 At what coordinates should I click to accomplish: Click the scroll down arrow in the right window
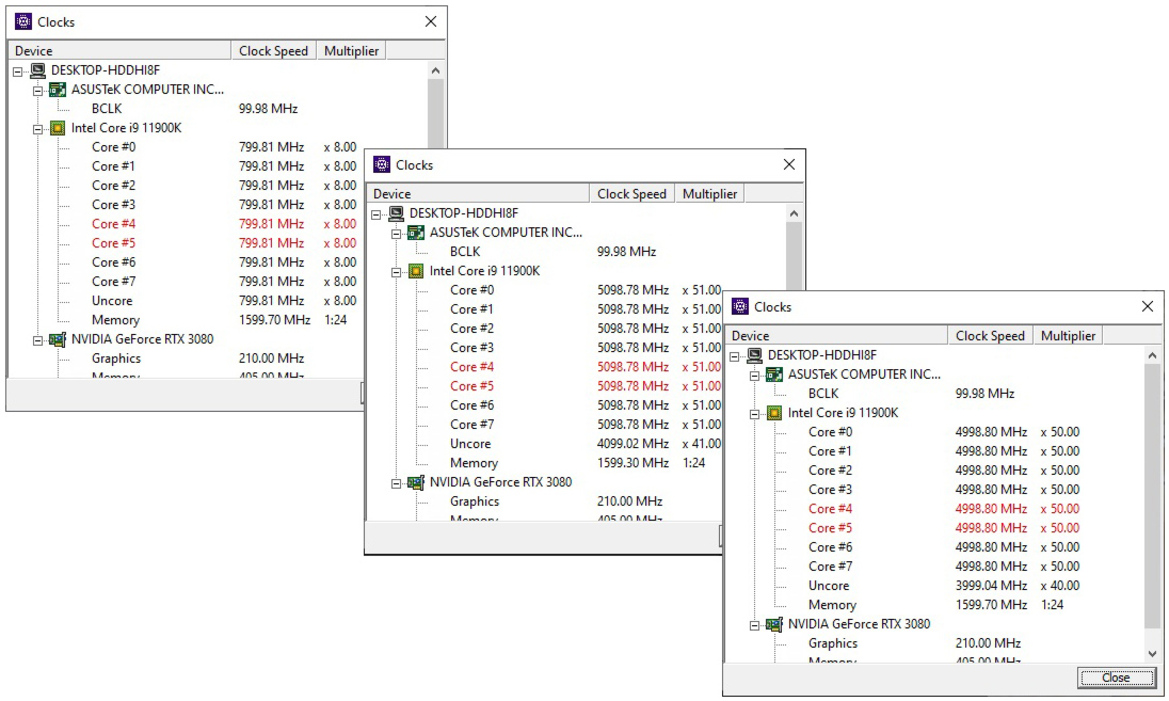click(1153, 653)
